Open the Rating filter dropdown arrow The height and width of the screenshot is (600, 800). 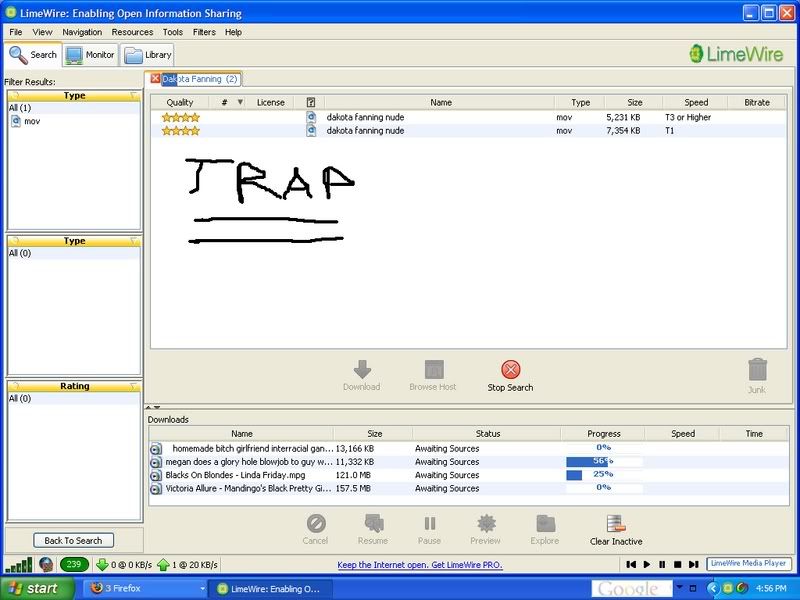[134, 386]
